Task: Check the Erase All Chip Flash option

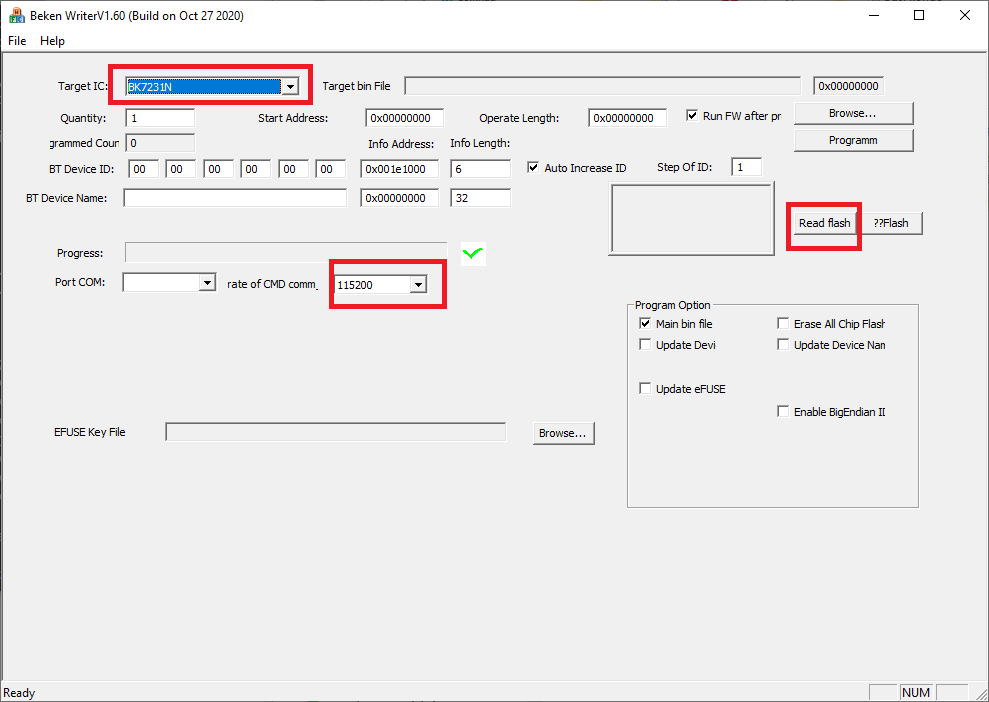Action: (x=783, y=324)
